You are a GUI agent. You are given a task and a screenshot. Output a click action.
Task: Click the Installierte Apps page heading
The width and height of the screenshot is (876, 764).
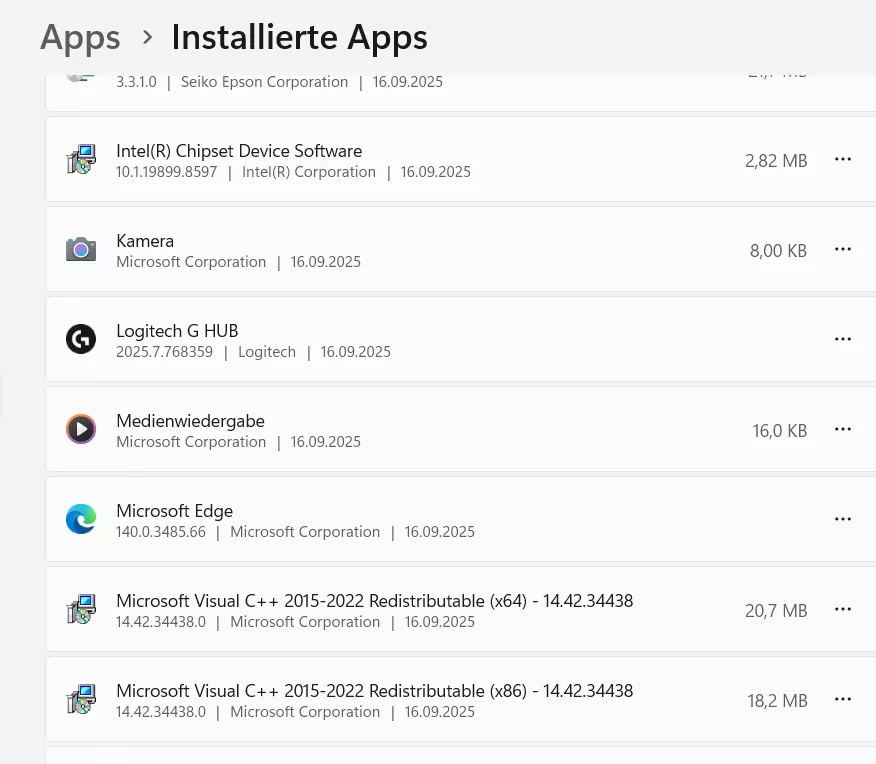299,38
